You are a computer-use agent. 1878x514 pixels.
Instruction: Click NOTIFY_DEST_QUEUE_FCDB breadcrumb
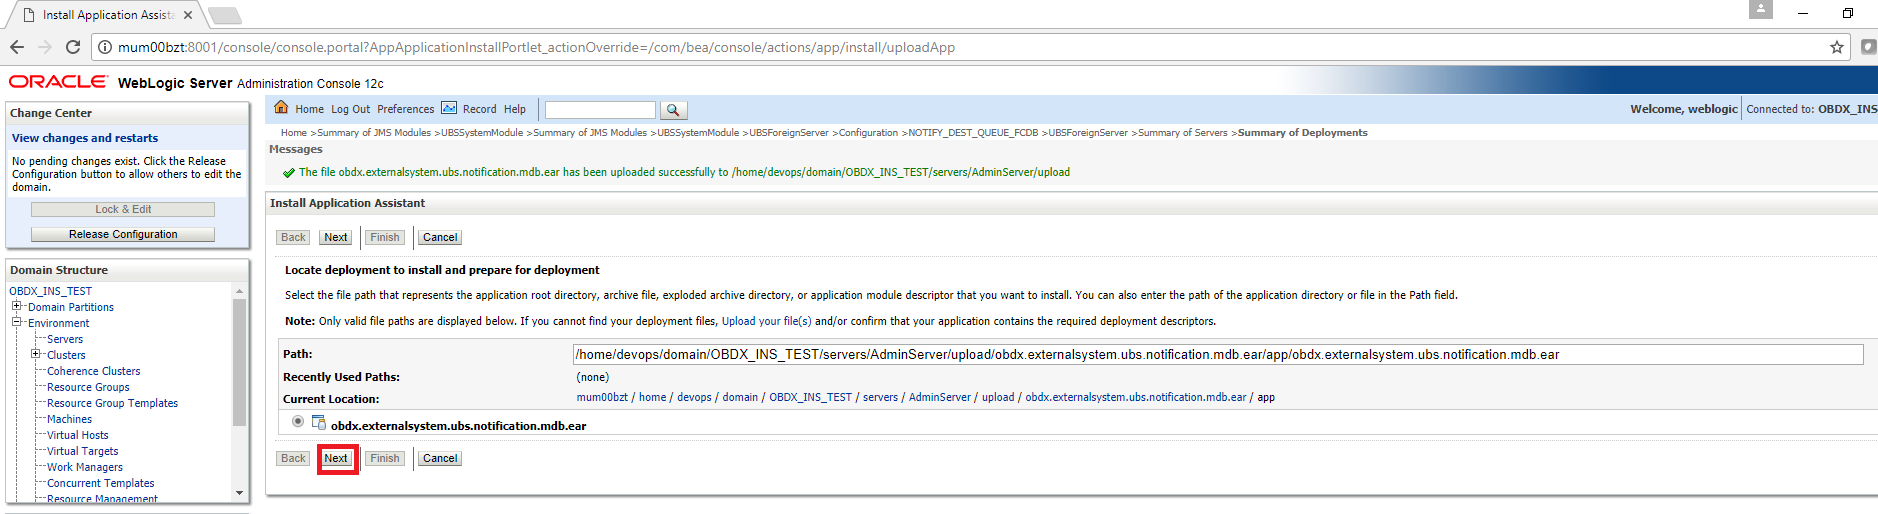click(x=973, y=132)
